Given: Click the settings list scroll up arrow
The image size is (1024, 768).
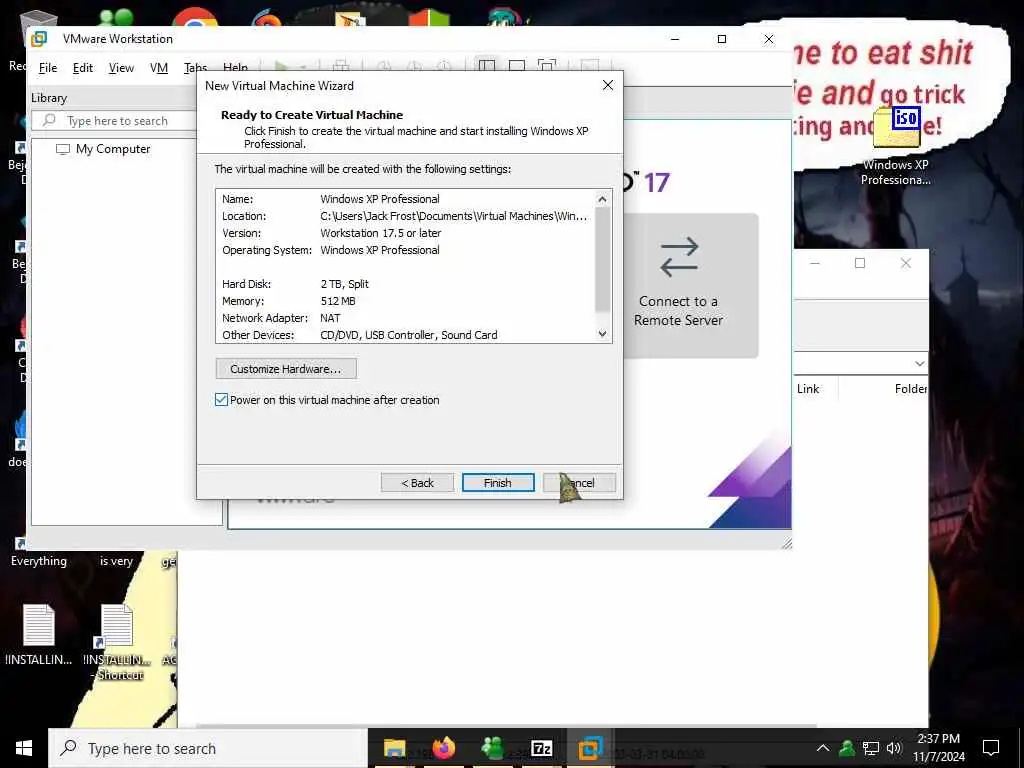Looking at the screenshot, I should 602,199.
